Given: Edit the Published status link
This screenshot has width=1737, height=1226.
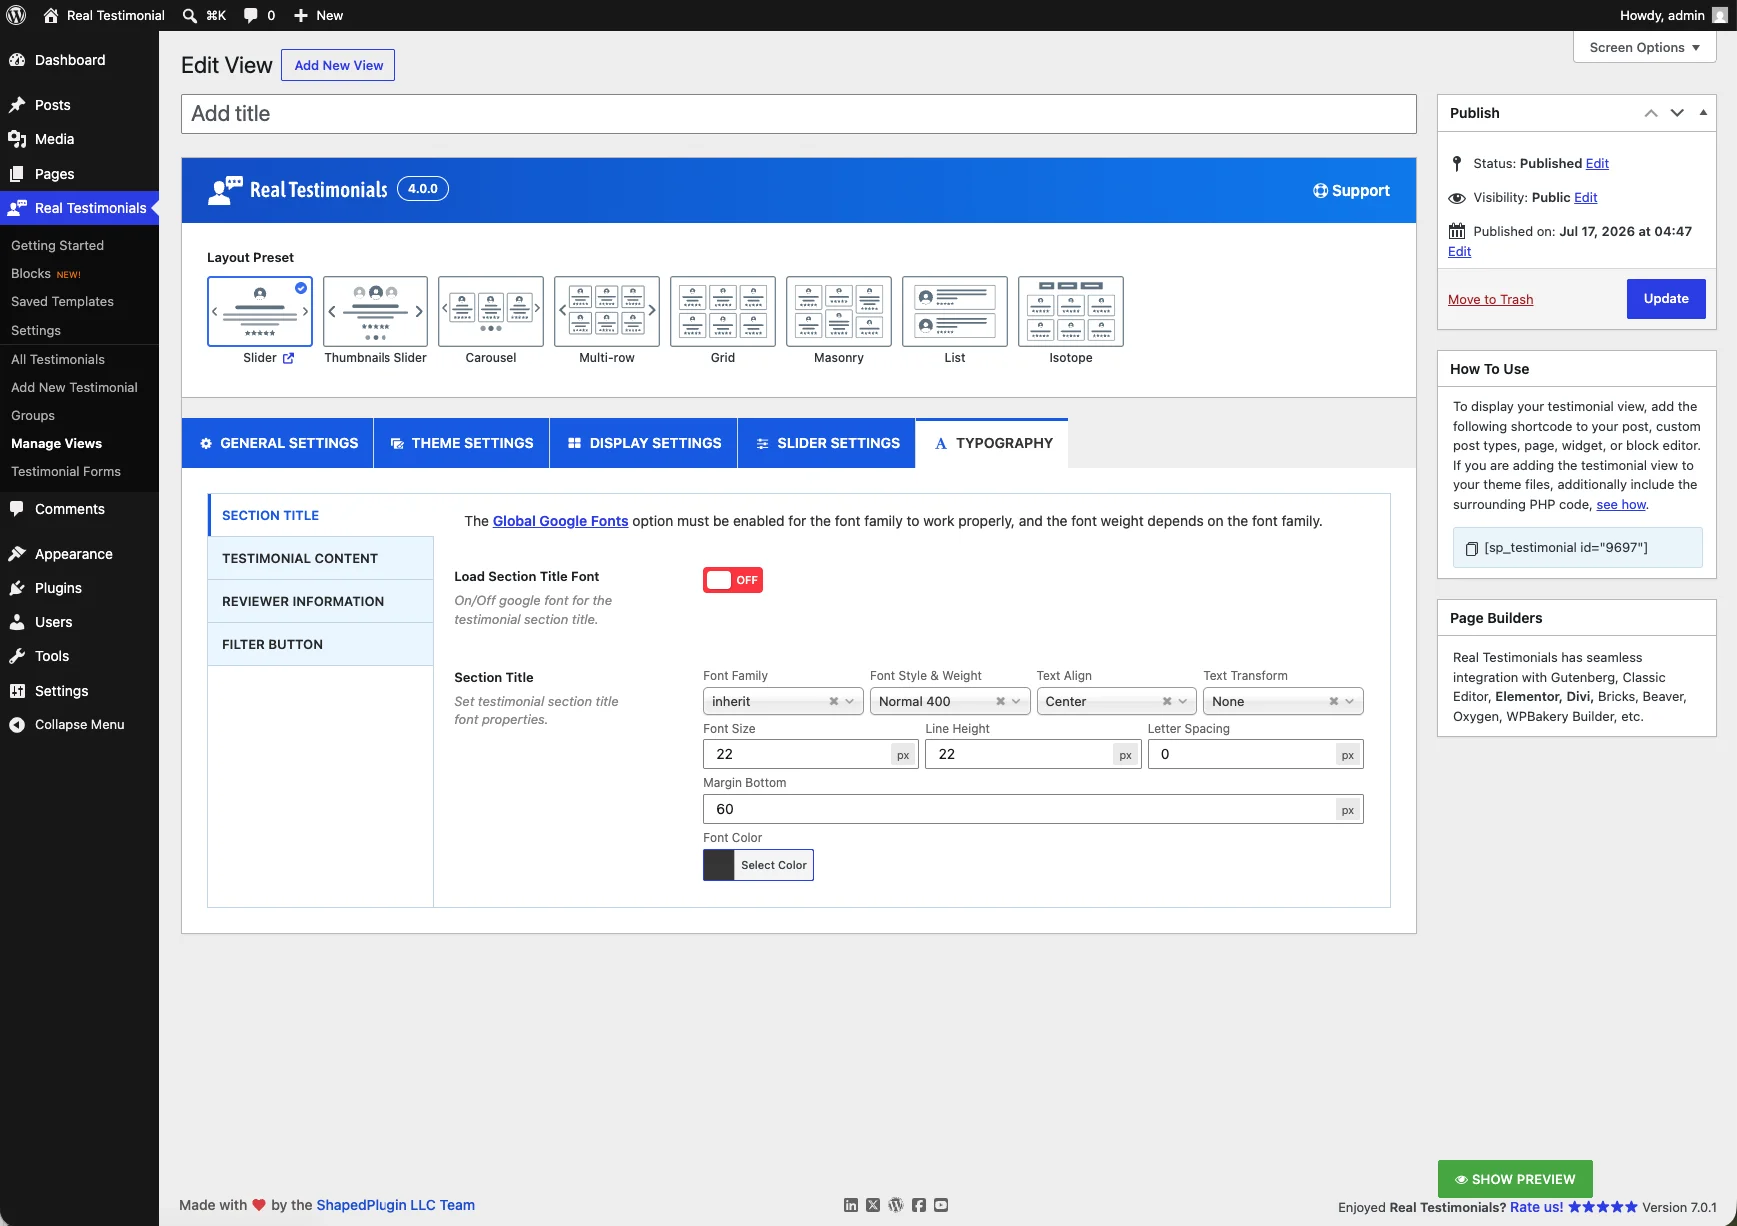Looking at the screenshot, I should coord(1597,164).
